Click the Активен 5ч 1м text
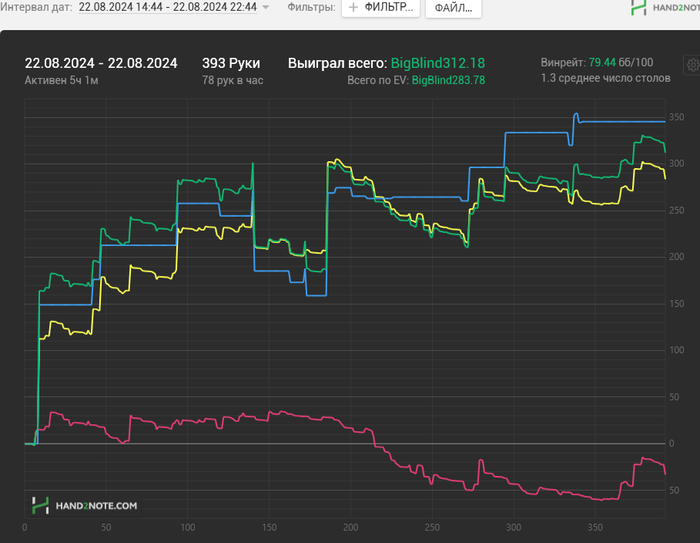This screenshot has width=700, height=543. tap(62, 80)
